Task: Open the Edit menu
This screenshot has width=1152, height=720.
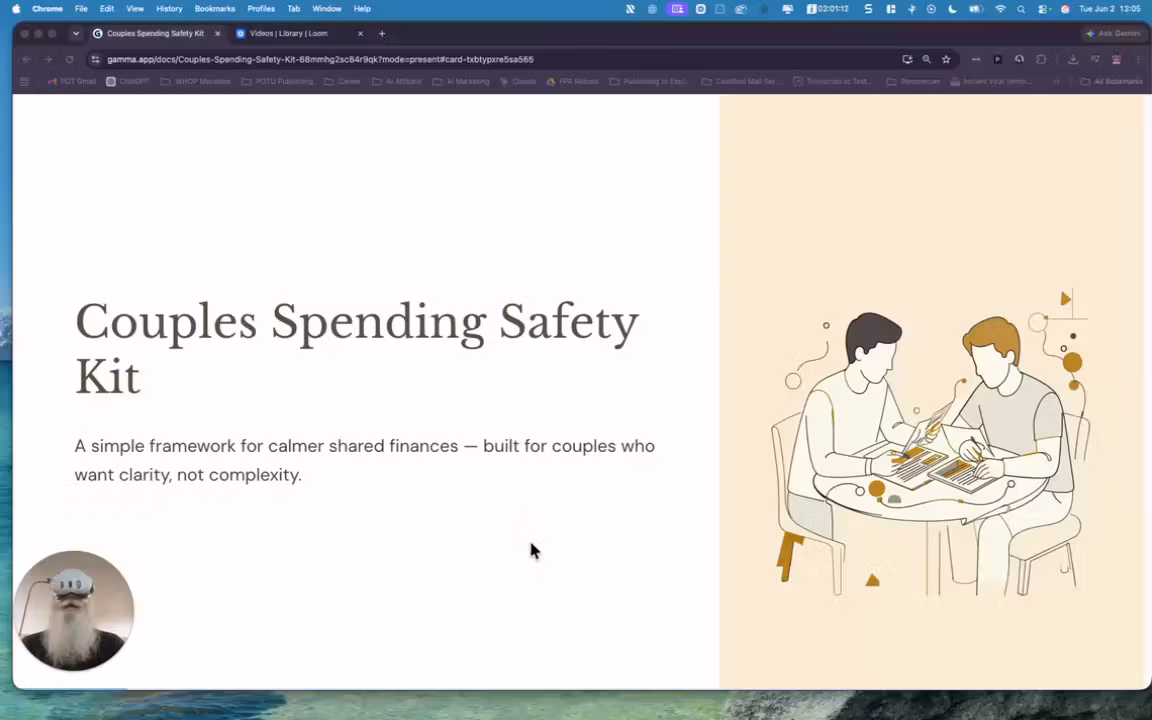Action: pos(107,9)
